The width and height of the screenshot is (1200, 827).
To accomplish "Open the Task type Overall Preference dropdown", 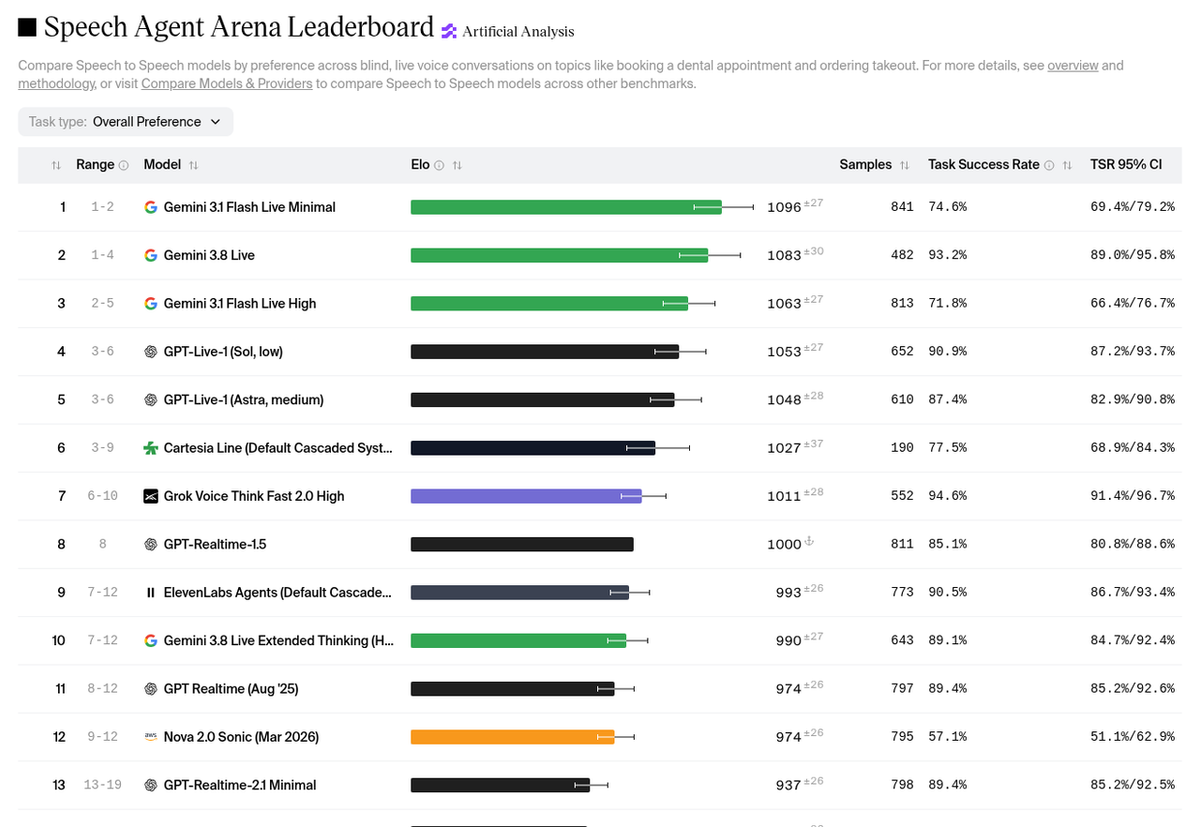I will click(126, 122).
